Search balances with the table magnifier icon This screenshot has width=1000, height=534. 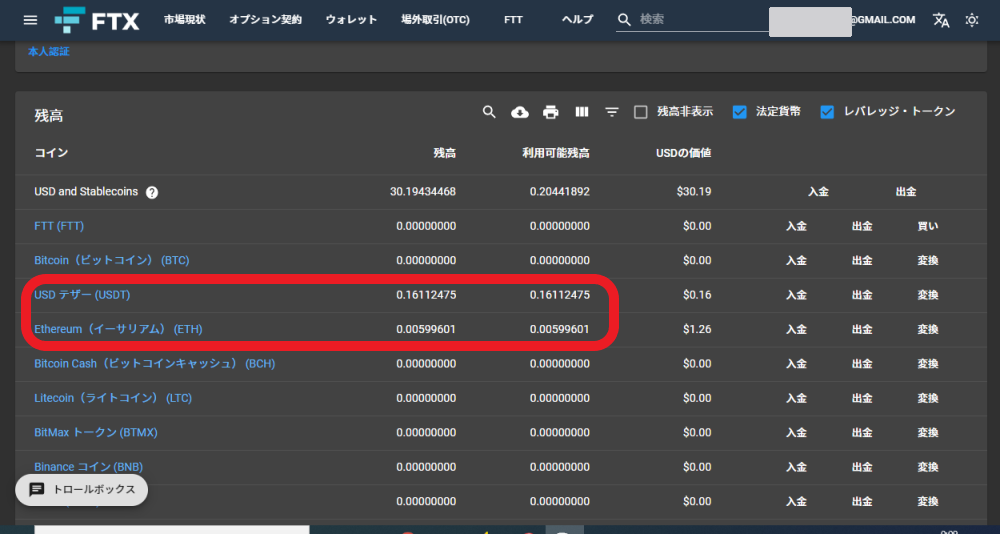click(489, 112)
